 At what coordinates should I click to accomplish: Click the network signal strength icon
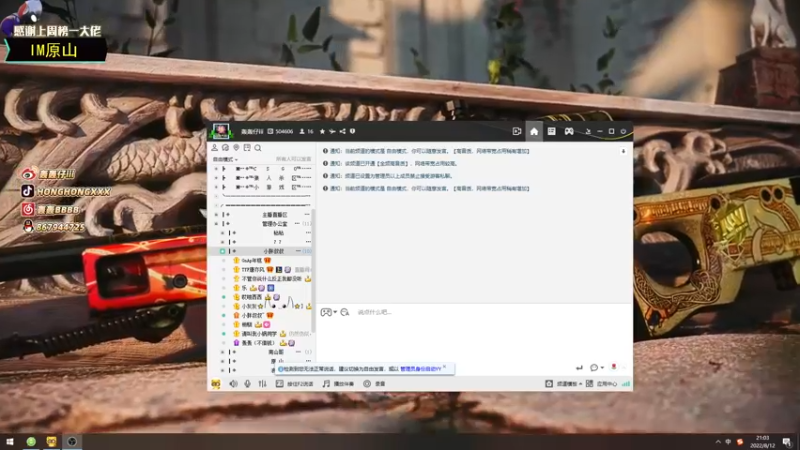coord(626,384)
